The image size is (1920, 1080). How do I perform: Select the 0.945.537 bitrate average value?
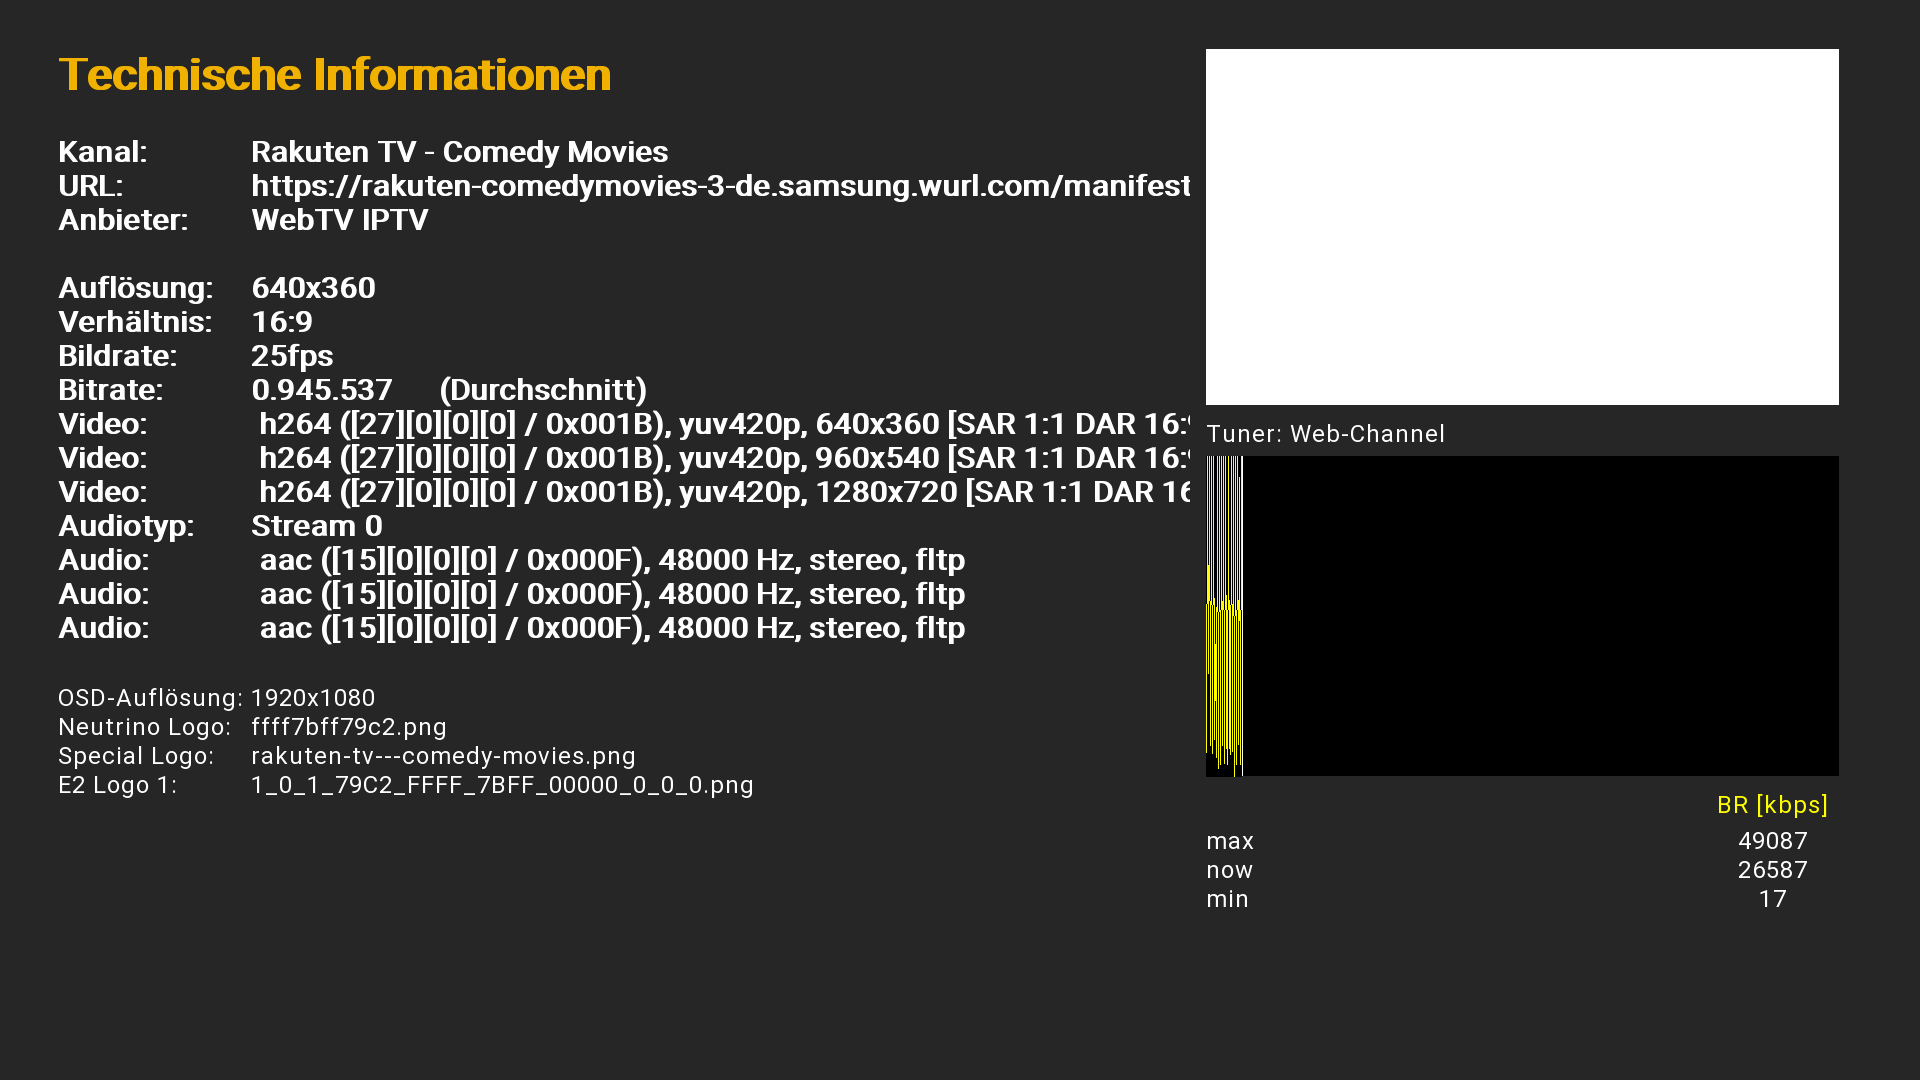[322, 390]
